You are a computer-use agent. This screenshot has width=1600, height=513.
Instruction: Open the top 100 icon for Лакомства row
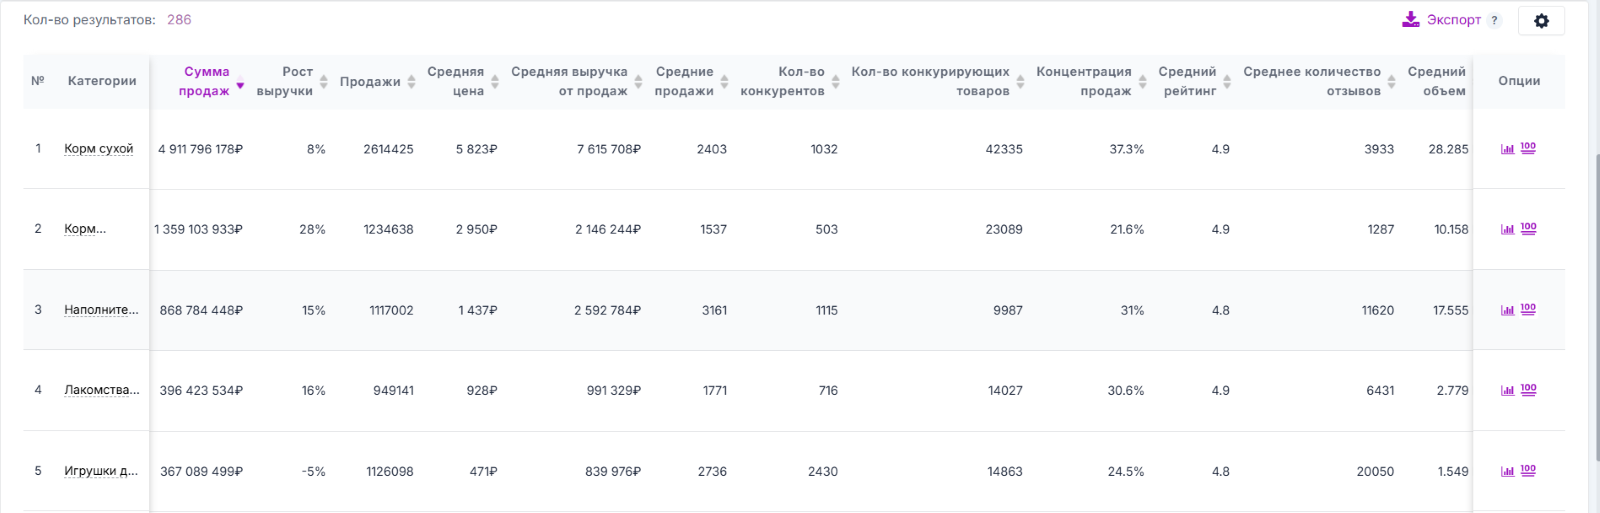click(x=1528, y=390)
